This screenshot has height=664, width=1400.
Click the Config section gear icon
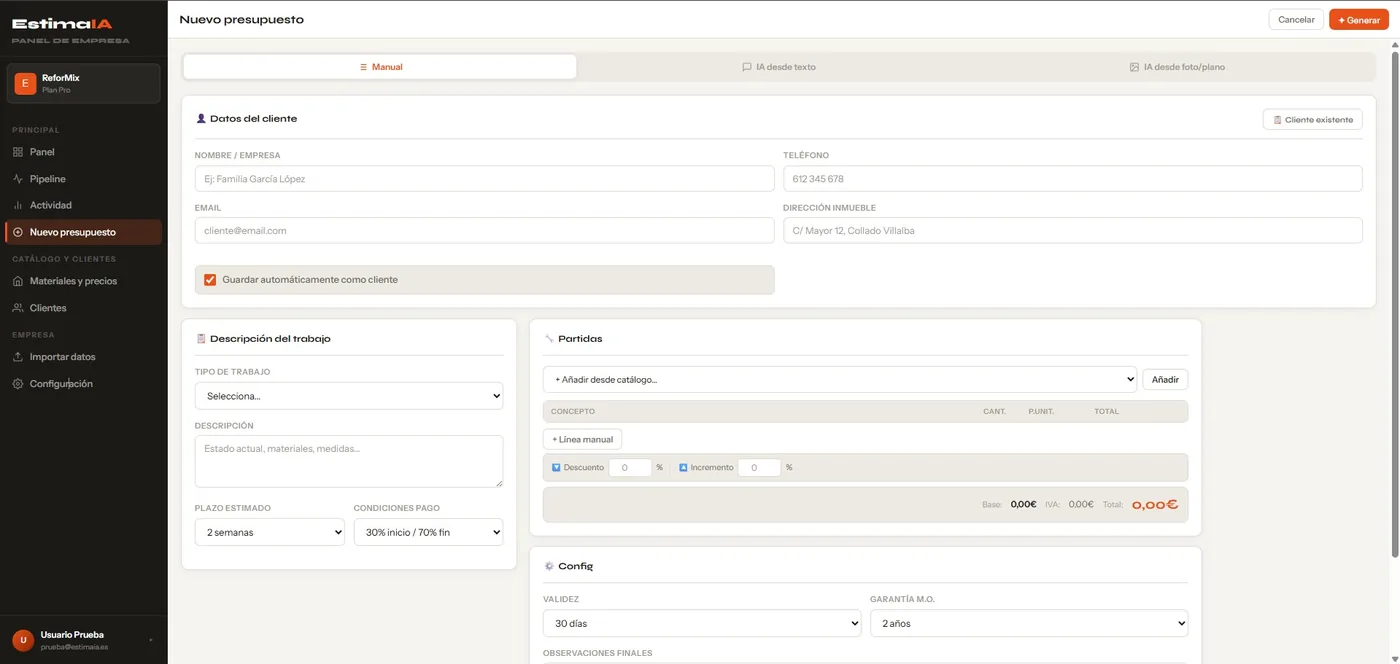[549, 566]
